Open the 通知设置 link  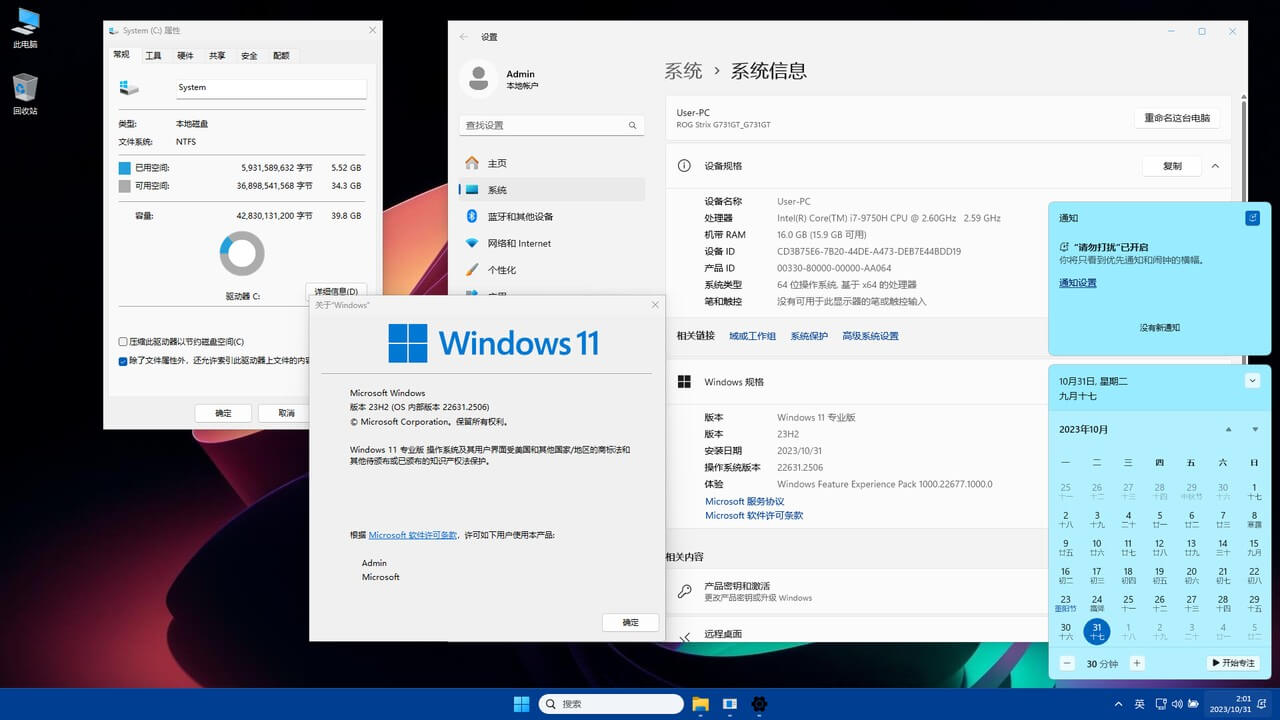coord(1078,283)
